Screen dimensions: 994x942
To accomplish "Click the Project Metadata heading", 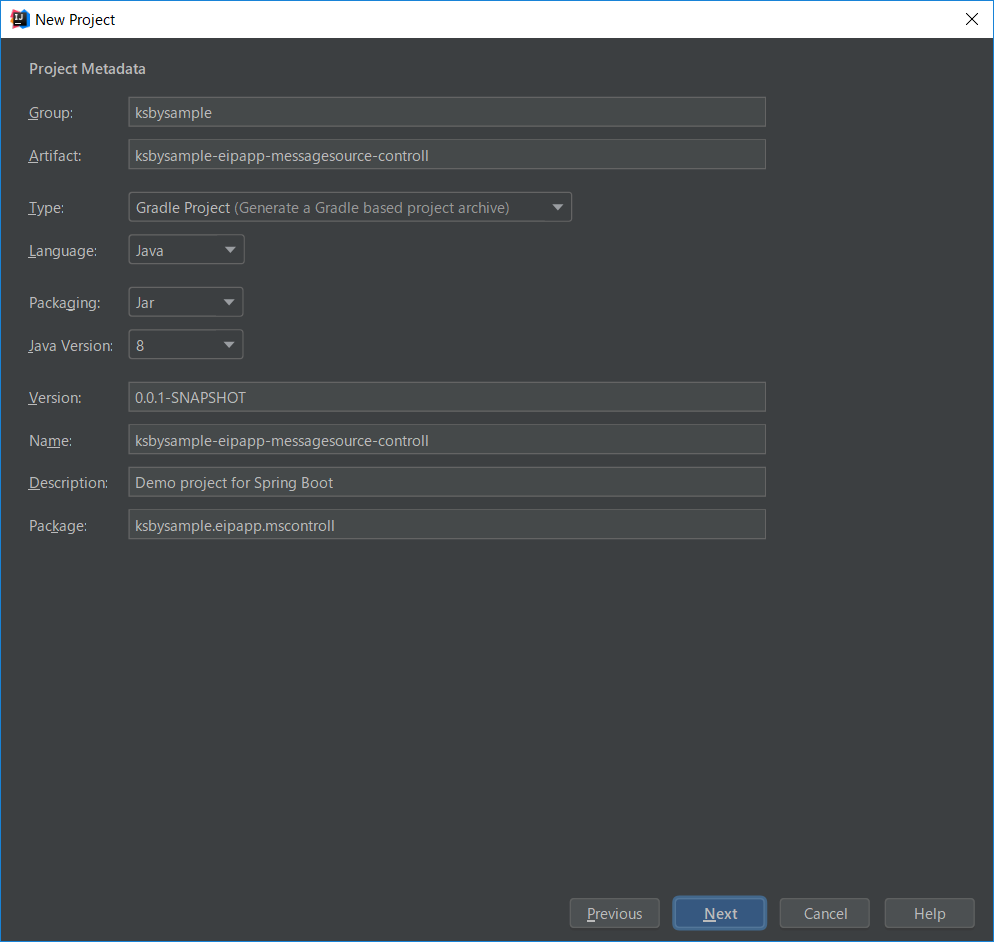I will point(87,68).
